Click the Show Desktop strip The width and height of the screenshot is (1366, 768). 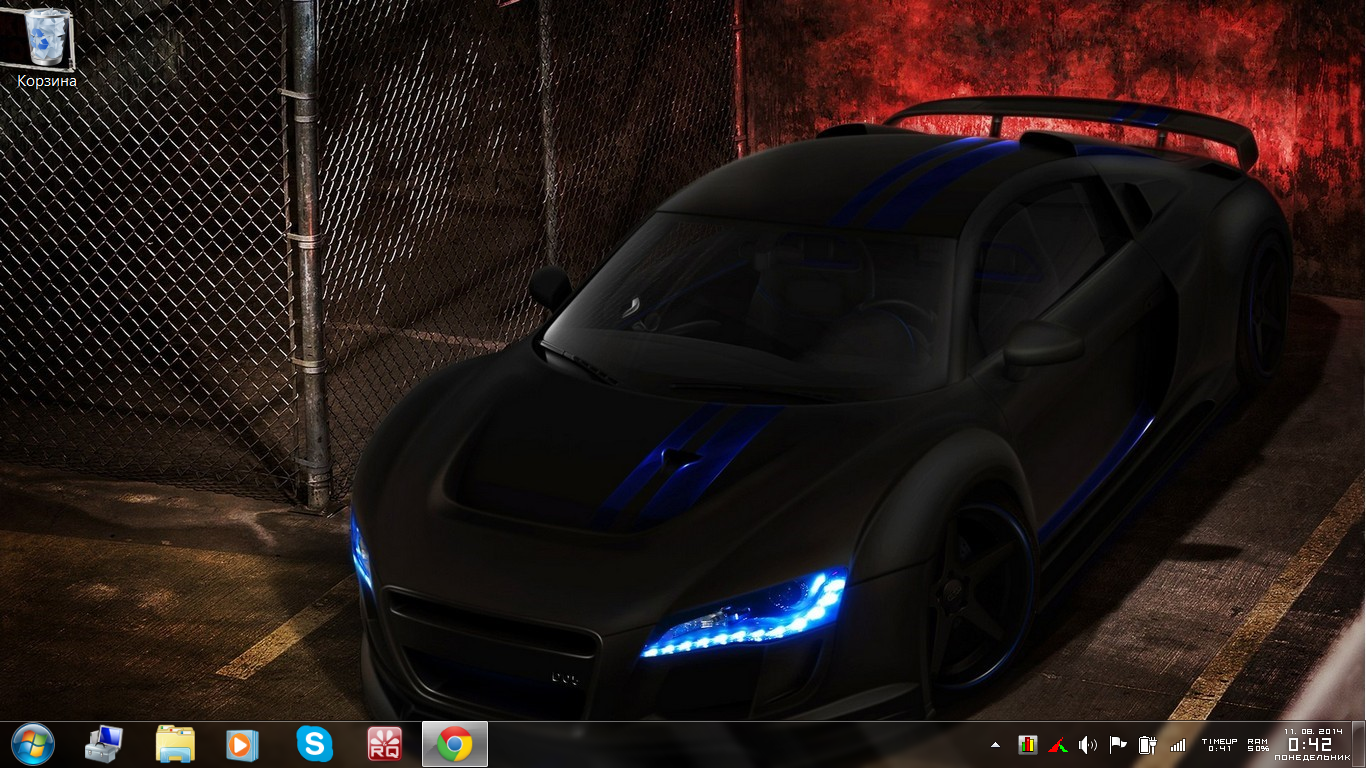(x=1358, y=745)
